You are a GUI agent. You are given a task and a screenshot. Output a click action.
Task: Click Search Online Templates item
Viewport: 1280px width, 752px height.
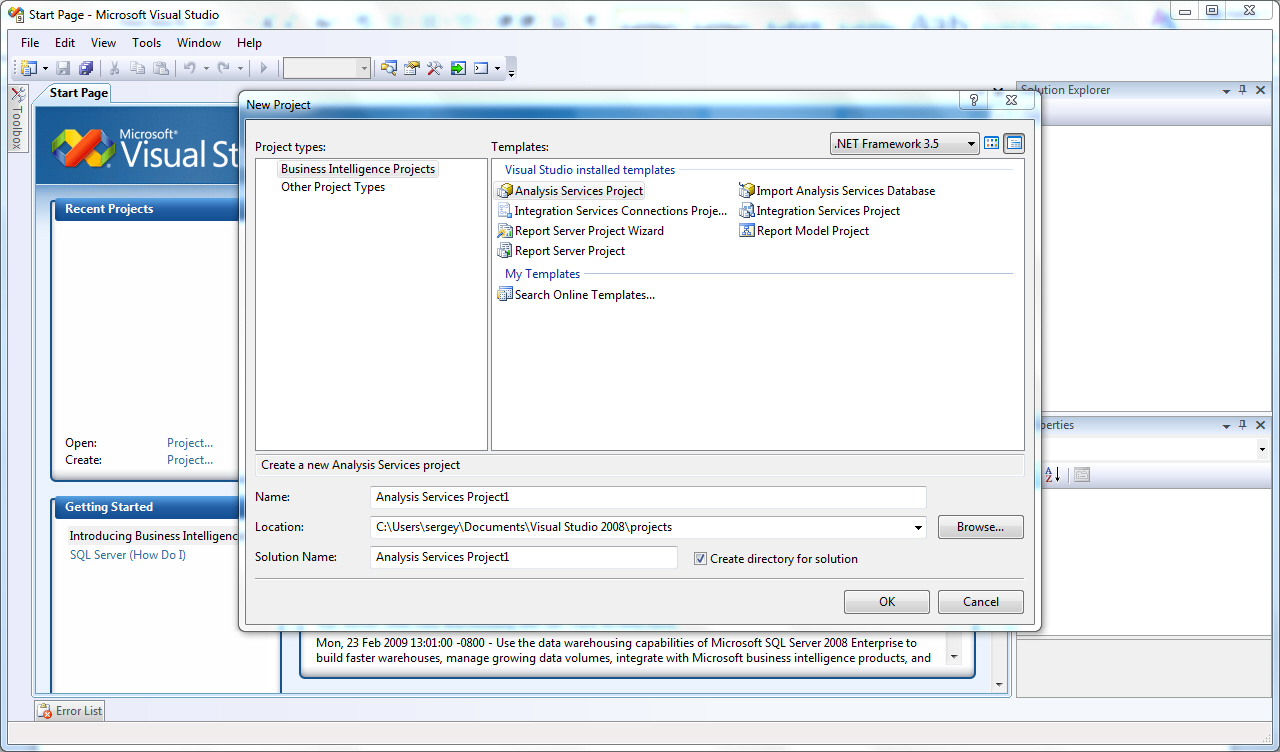coord(576,295)
